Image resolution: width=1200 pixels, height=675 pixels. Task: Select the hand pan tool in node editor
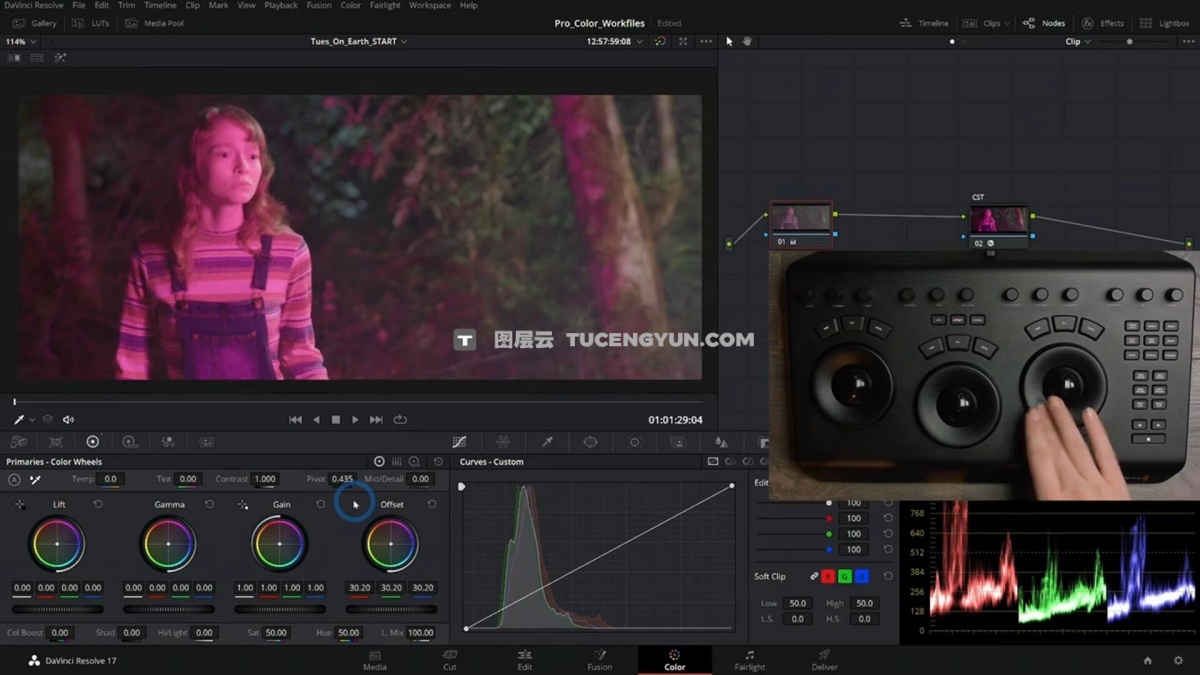tap(747, 42)
